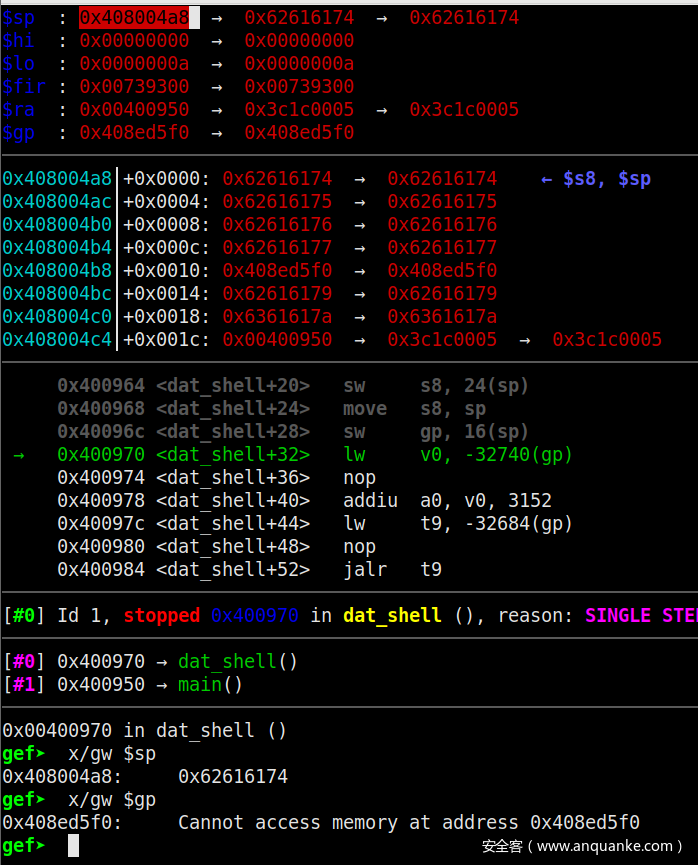The width and height of the screenshot is (698, 865).
Task: Click the '← $s8, $sp' stack annotation
Action: [x=596, y=179]
